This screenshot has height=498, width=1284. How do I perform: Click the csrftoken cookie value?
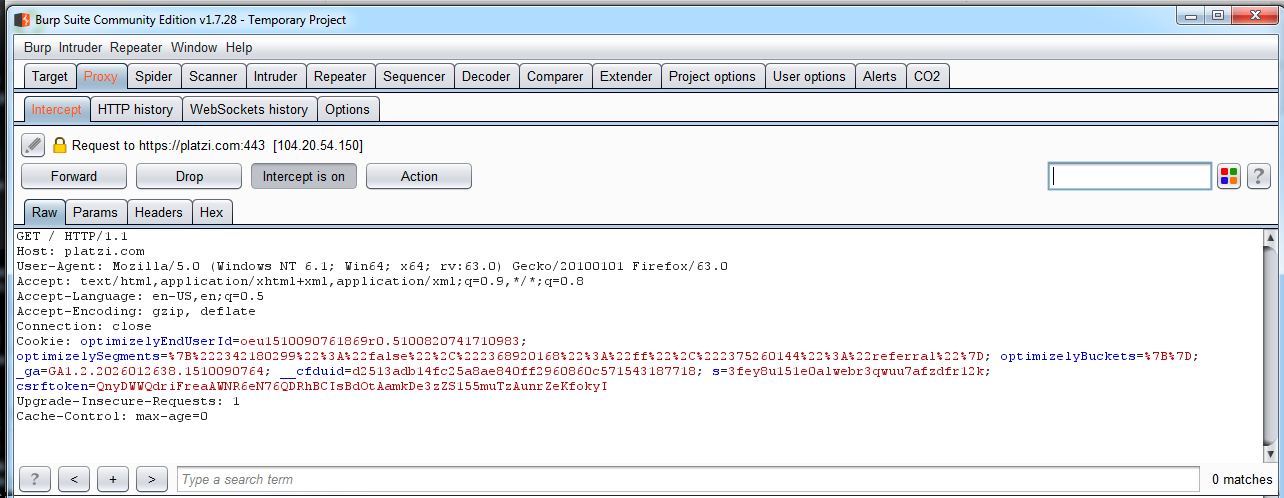[x=348, y=386]
